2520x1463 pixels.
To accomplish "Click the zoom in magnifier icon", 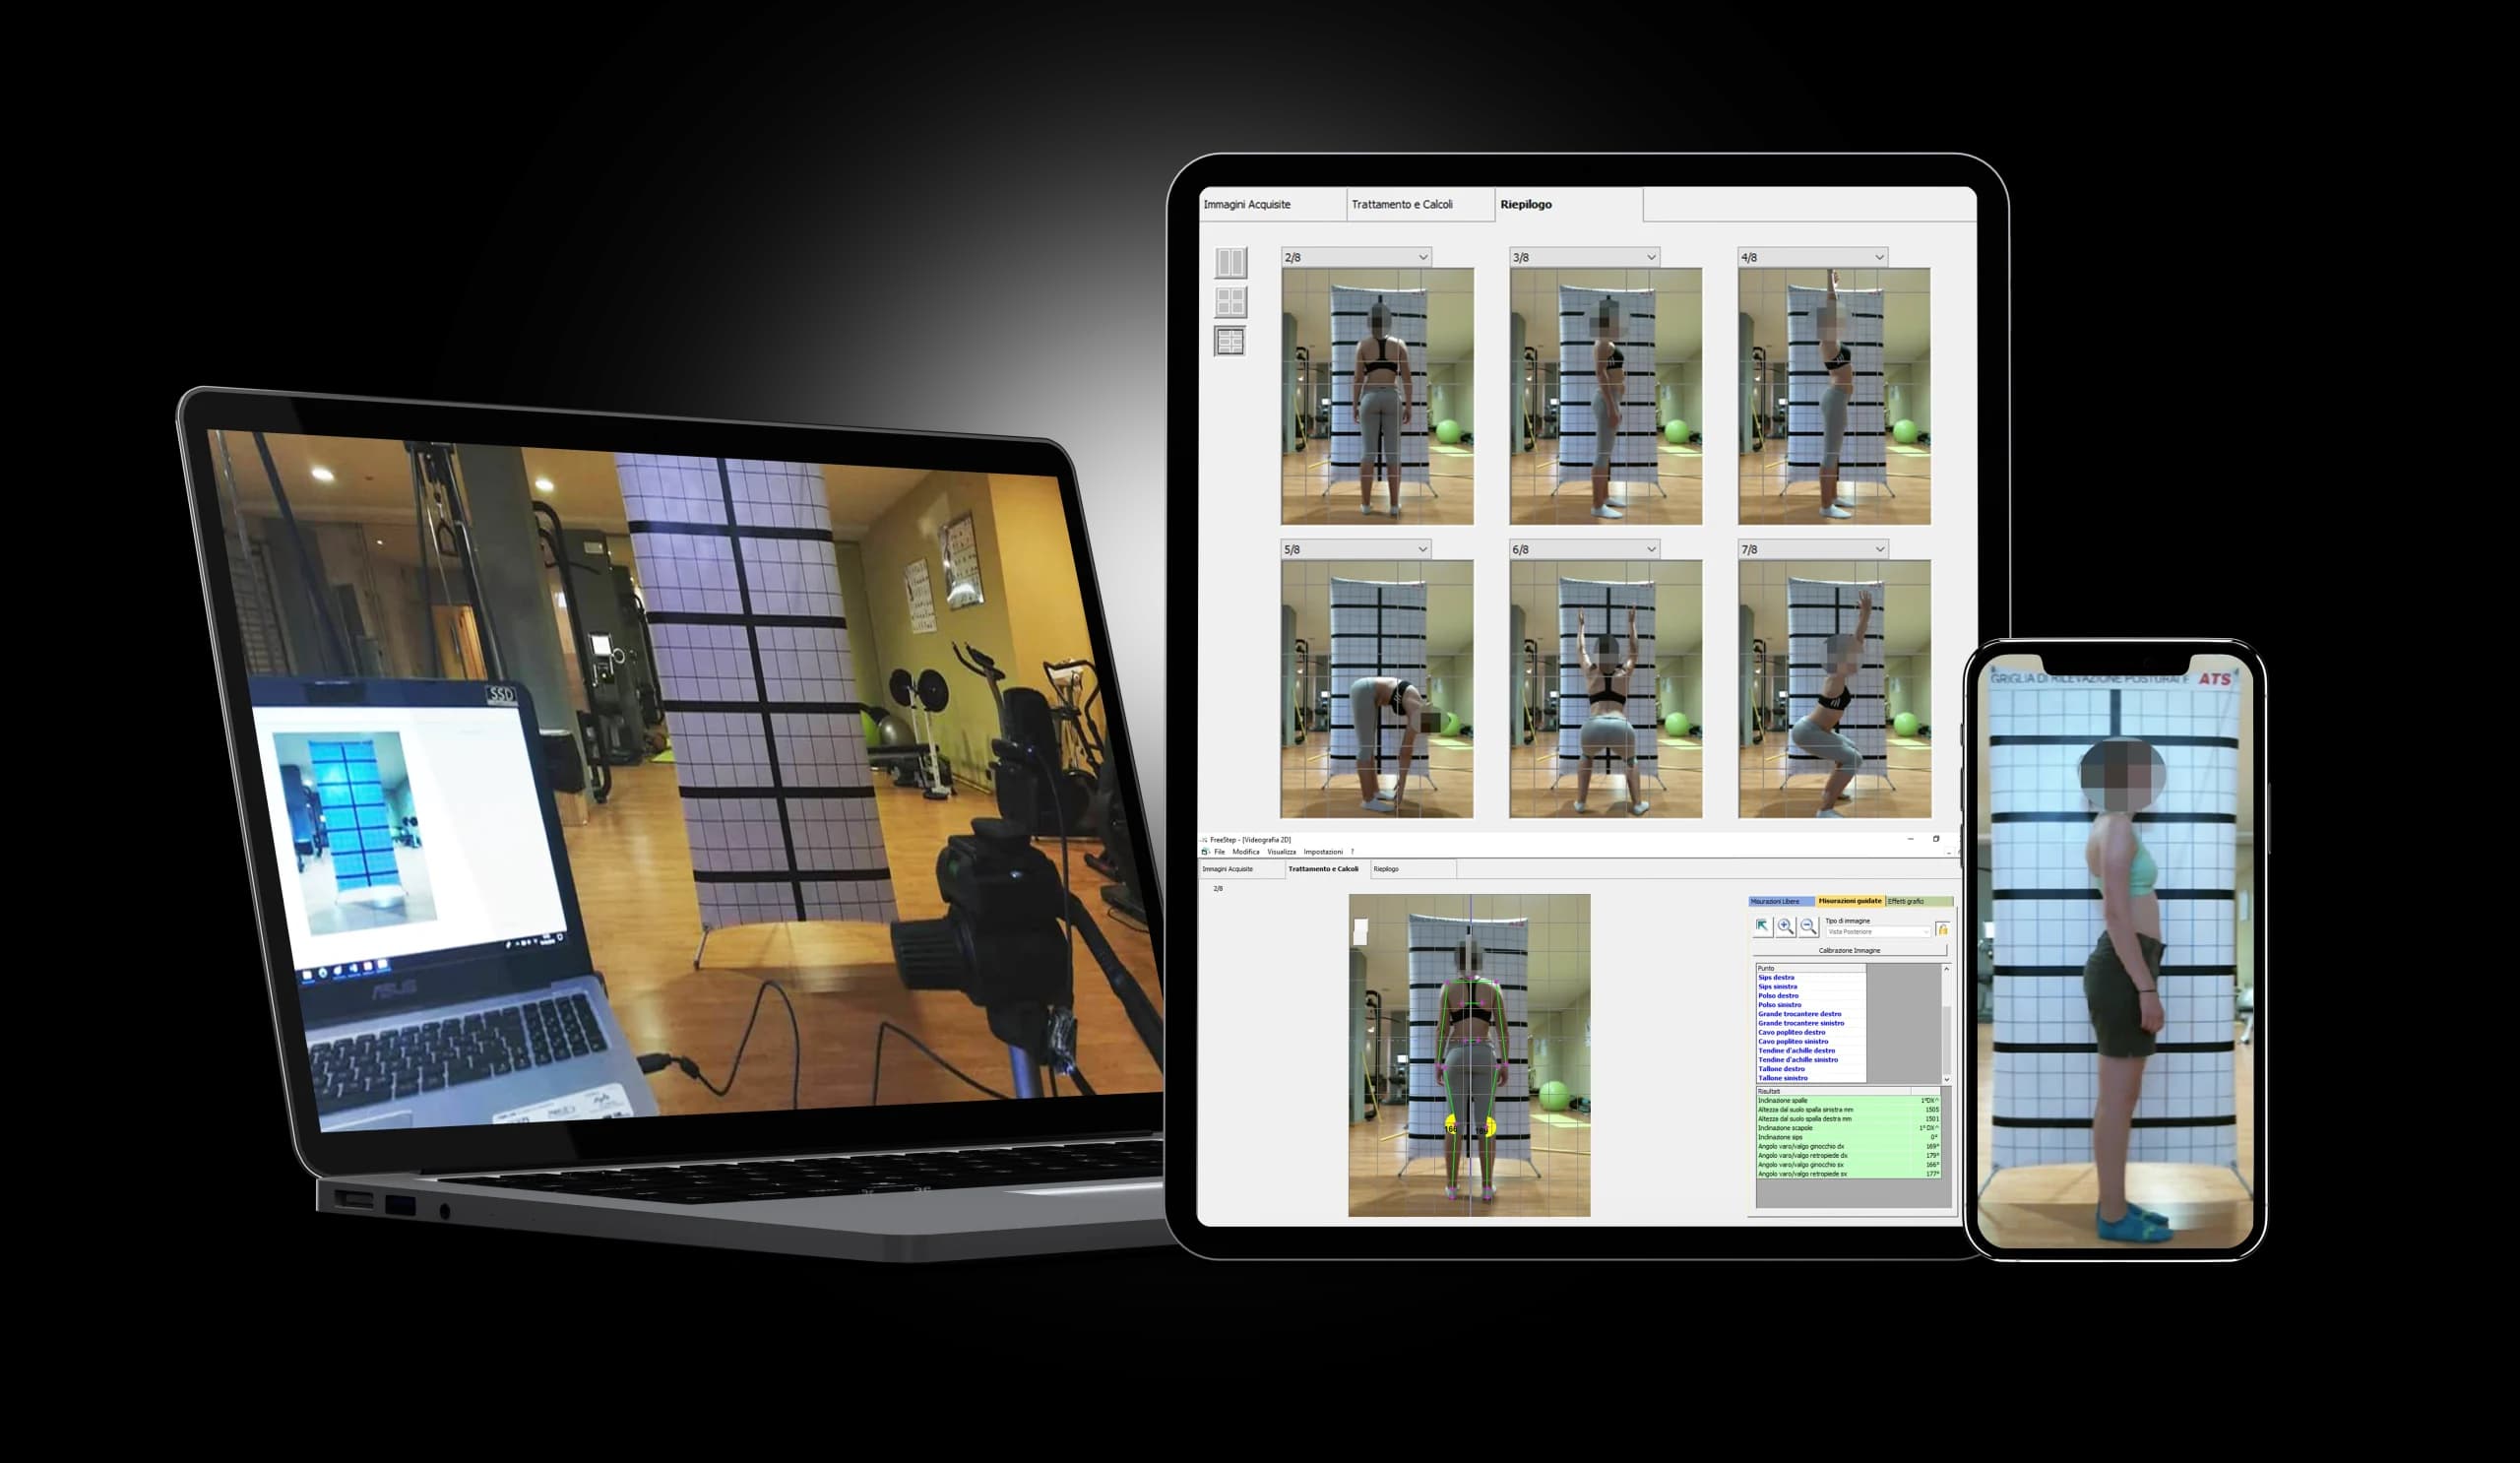I will pyautogui.click(x=1785, y=927).
